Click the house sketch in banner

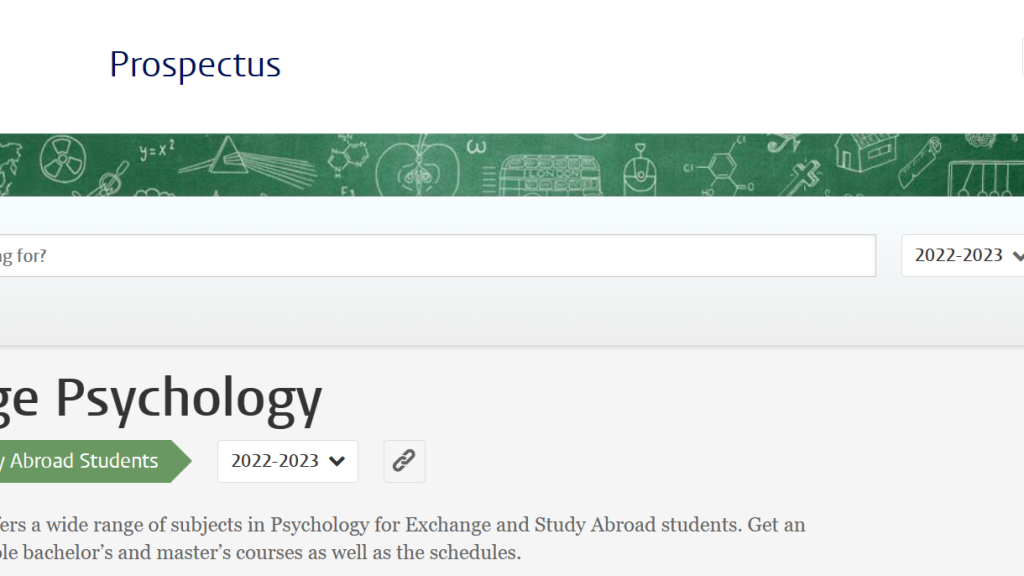click(866, 151)
